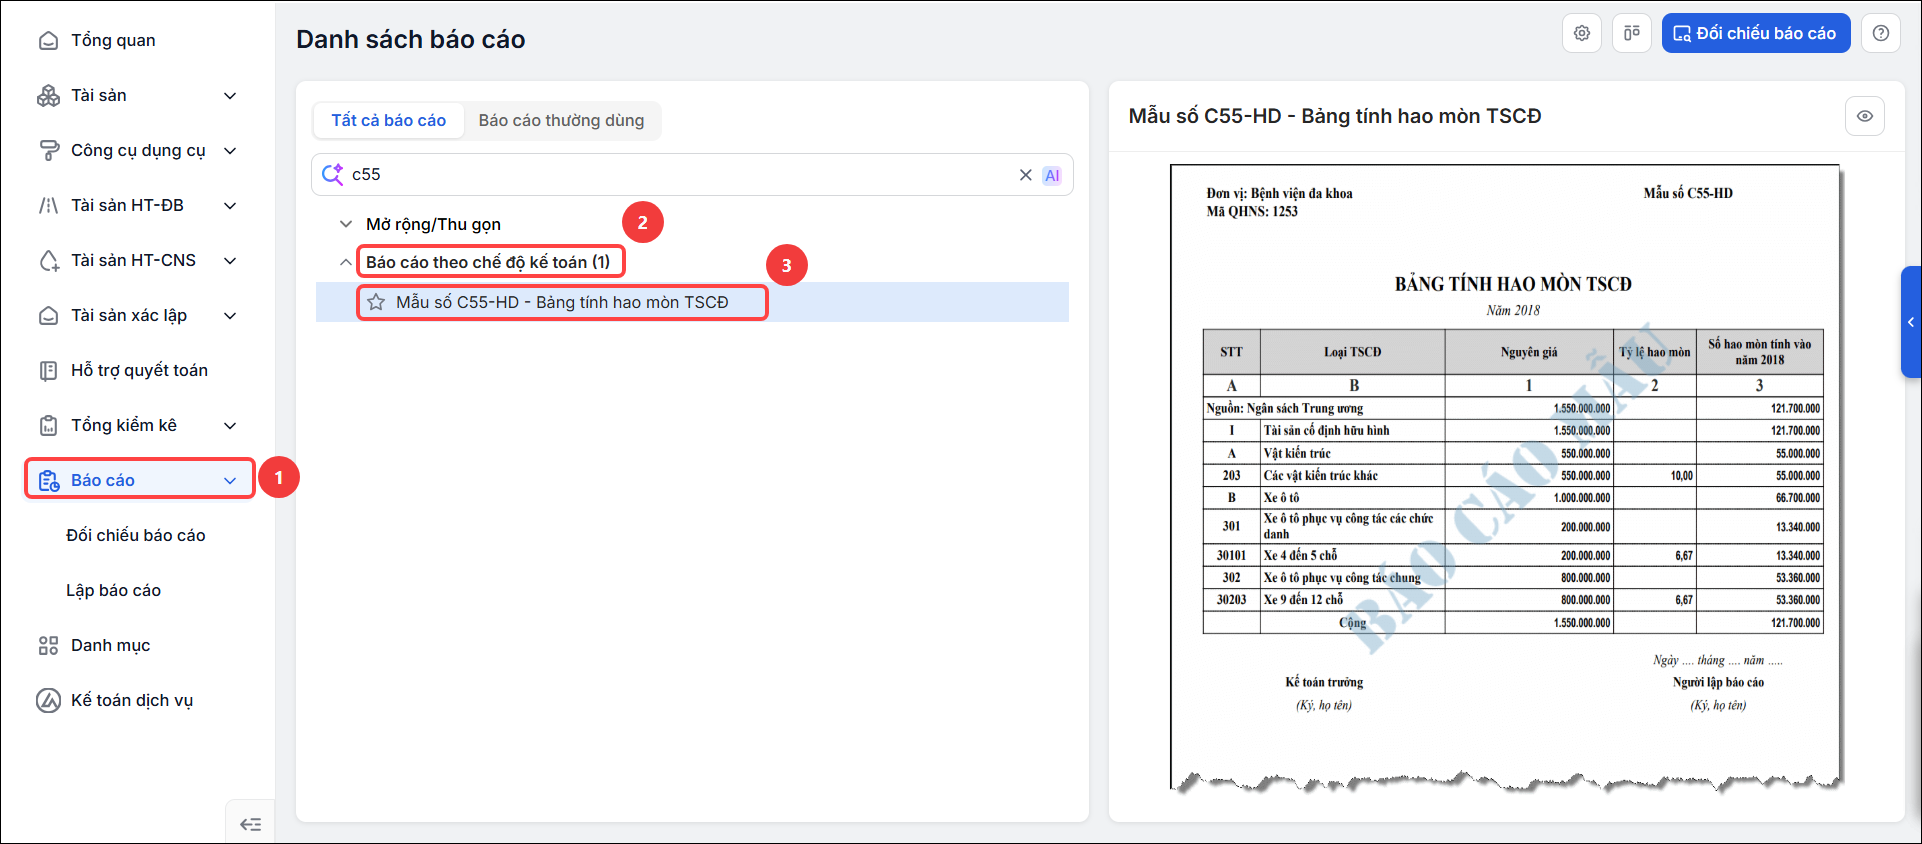
Task: Expand the Tổng kiểm kê chevron
Action: (230, 426)
